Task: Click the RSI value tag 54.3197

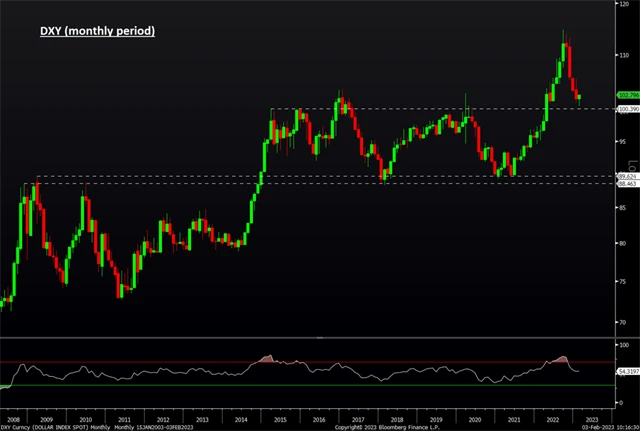Action: pyautogui.click(x=628, y=371)
